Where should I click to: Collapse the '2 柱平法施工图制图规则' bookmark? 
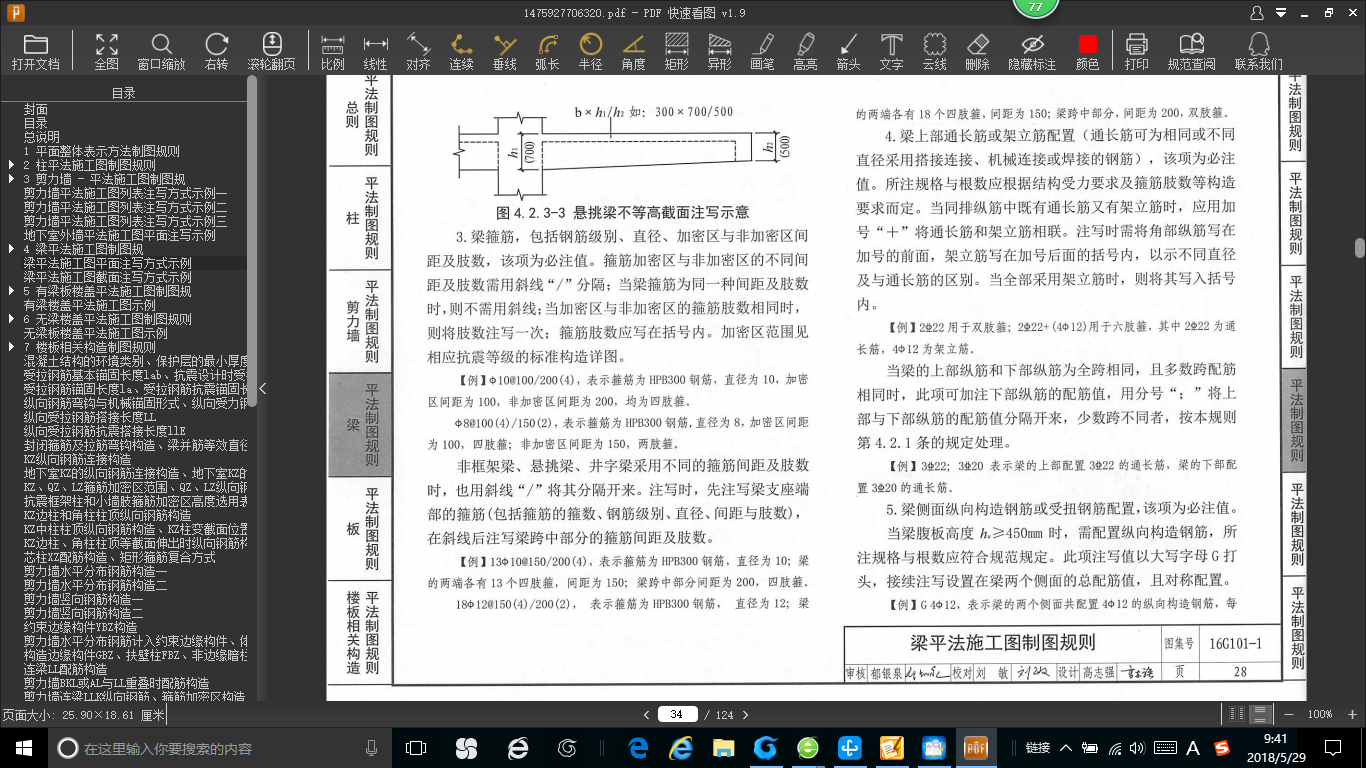[11, 165]
